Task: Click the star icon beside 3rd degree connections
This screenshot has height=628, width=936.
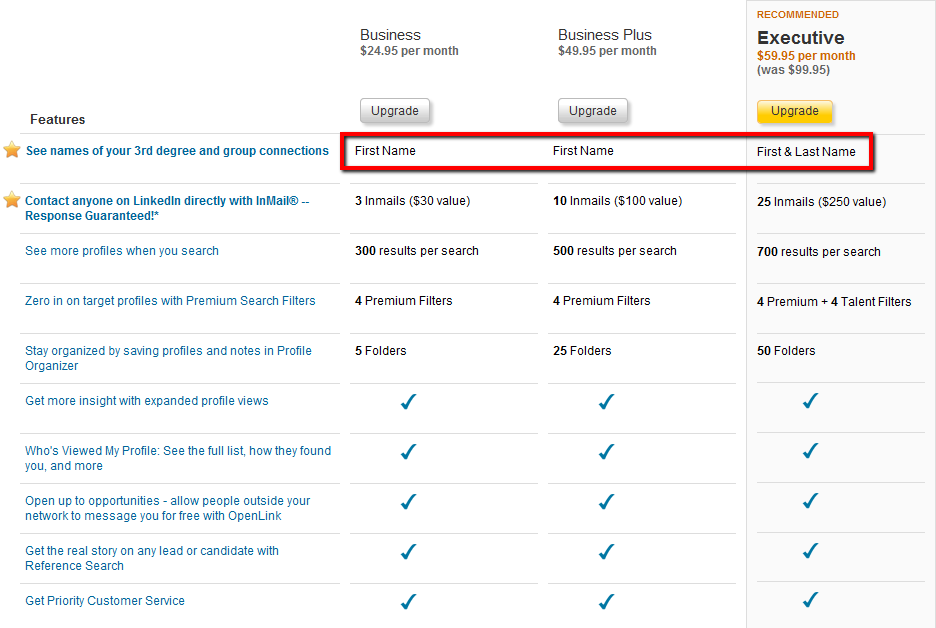Action: (x=12, y=150)
